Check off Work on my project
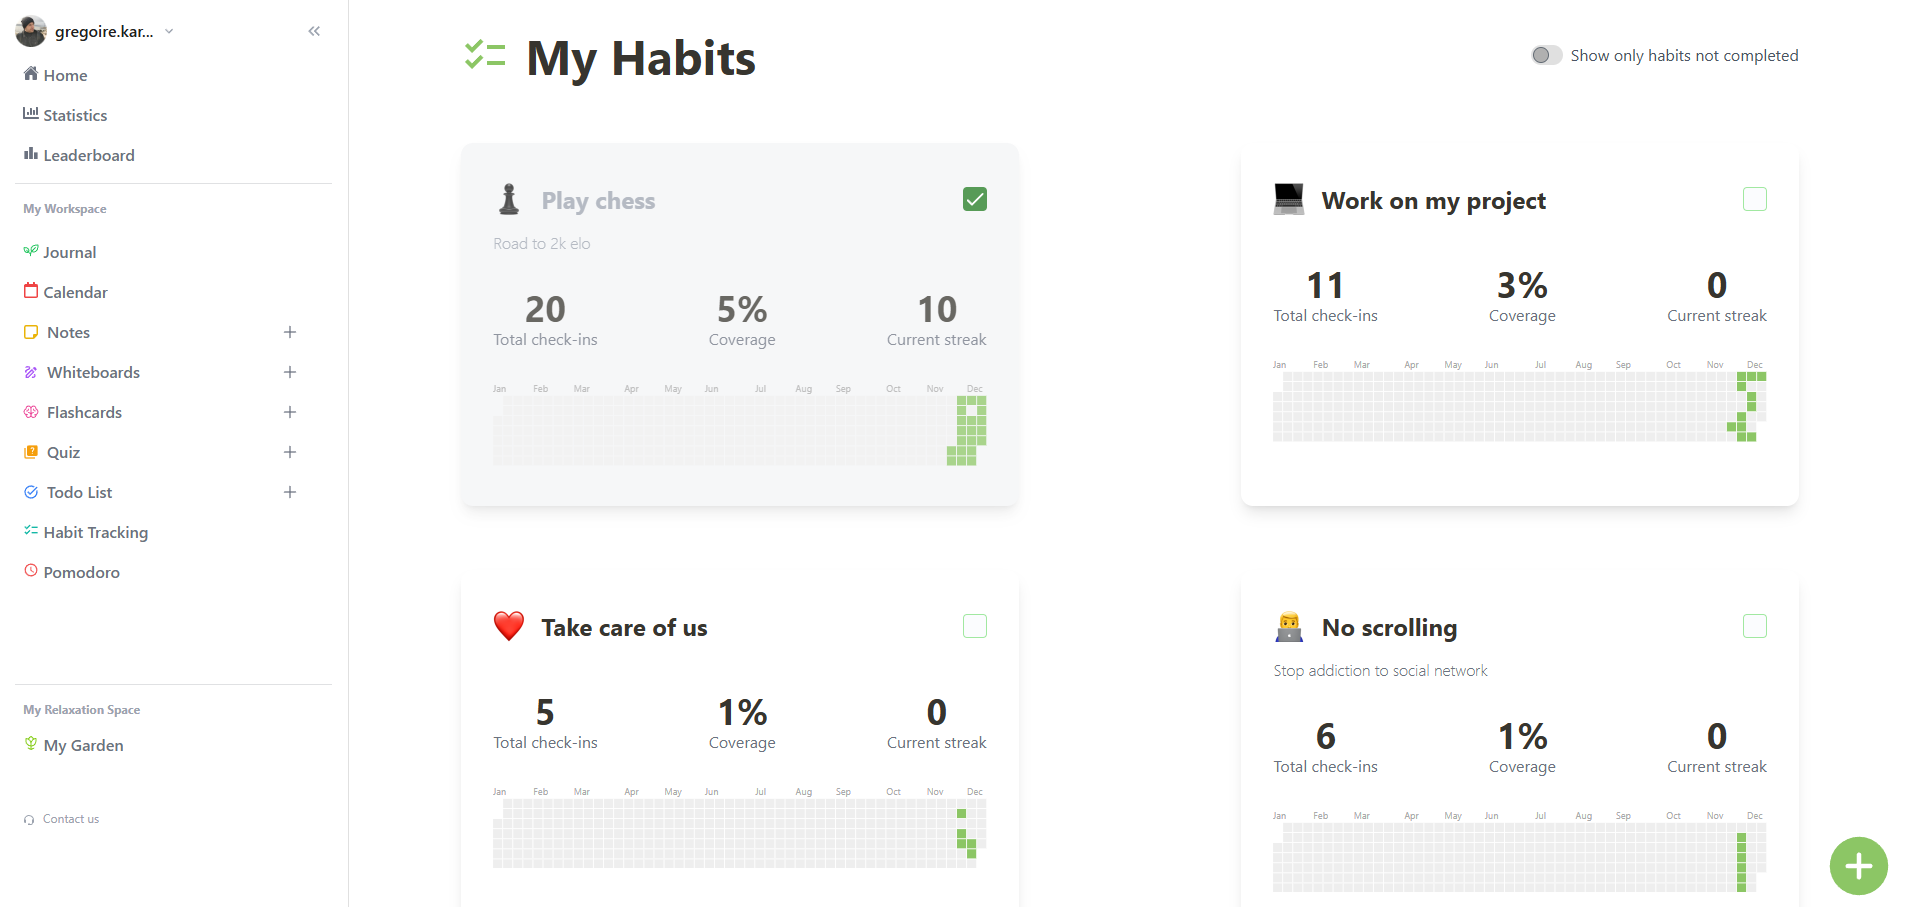The image size is (1911, 907). coord(1755,200)
